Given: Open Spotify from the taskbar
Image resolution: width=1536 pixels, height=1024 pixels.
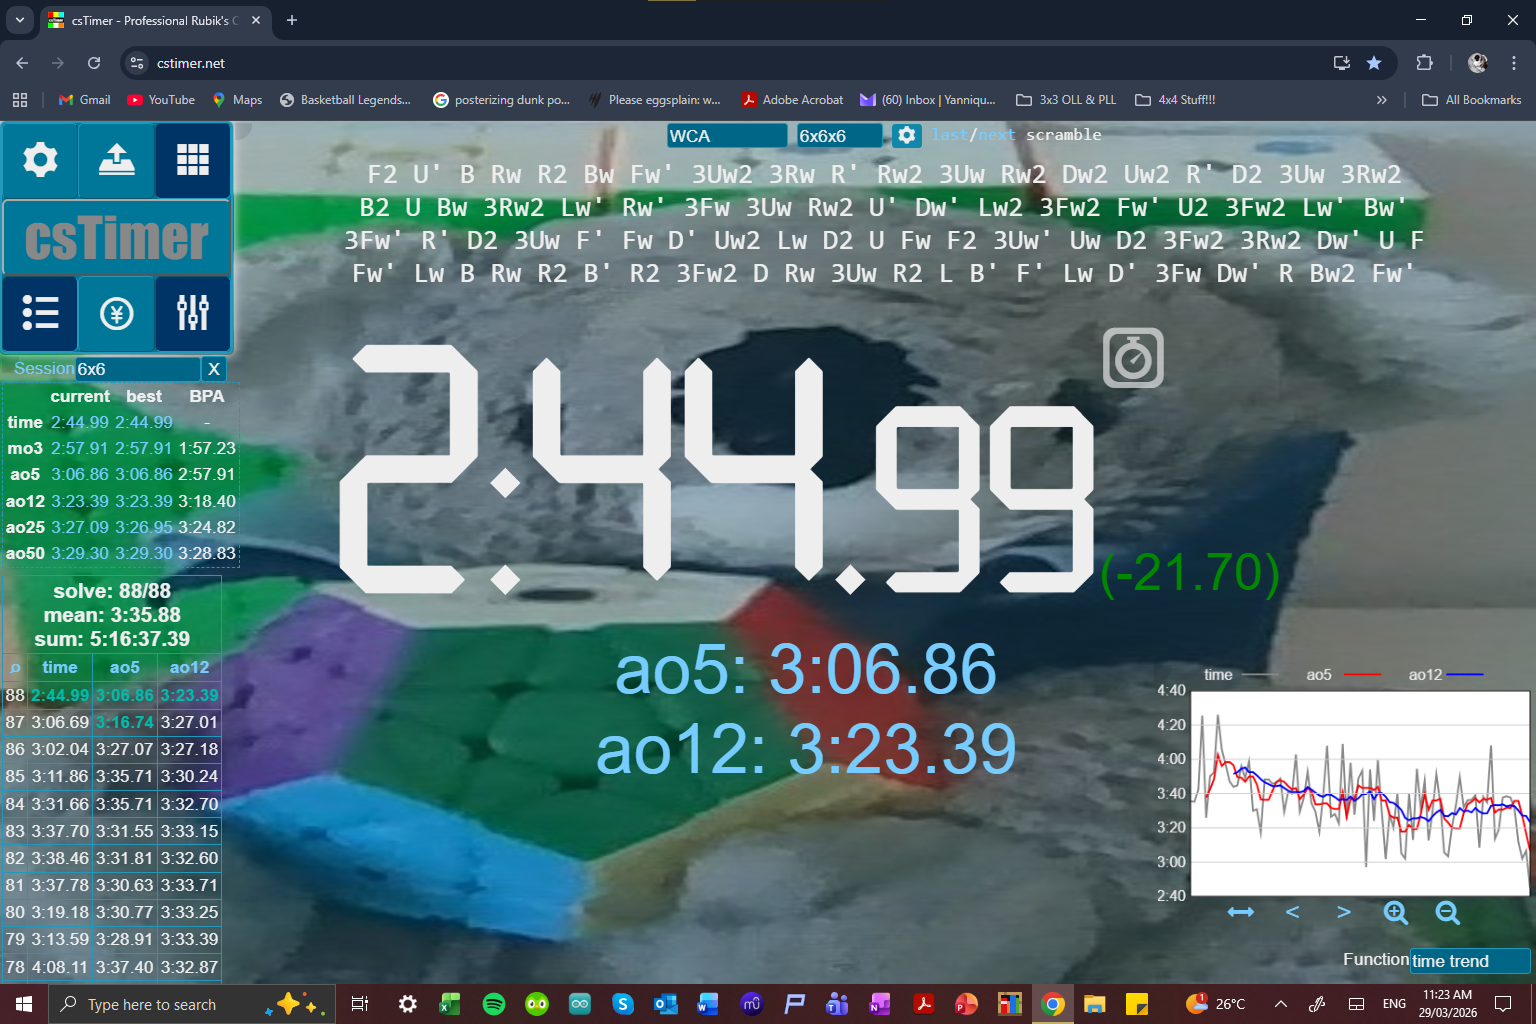Looking at the screenshot, I should pyautogui.click(x=494, y=1004).
